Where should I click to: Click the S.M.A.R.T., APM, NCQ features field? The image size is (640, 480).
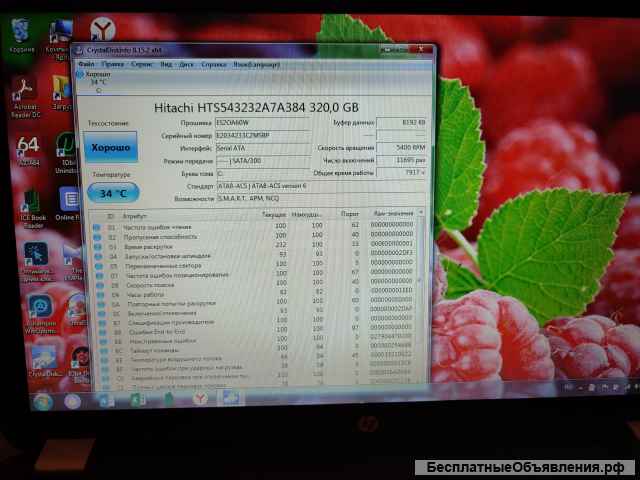click(322, 198)
